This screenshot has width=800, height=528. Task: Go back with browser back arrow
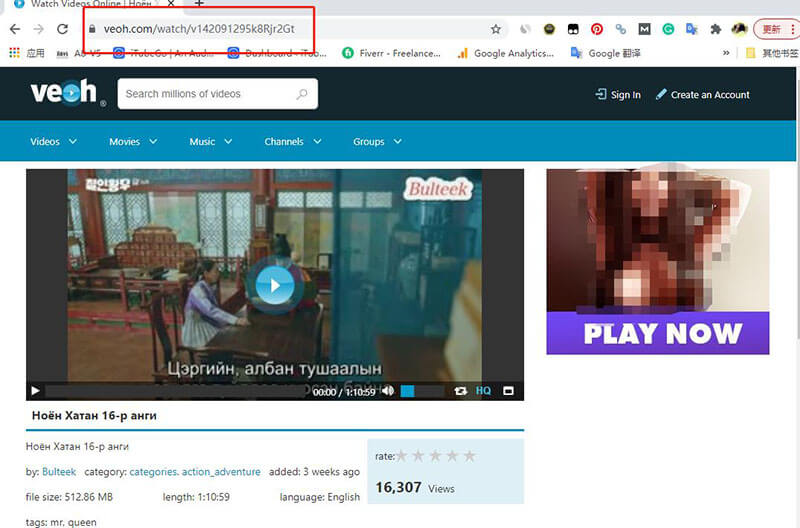[15, 29]
